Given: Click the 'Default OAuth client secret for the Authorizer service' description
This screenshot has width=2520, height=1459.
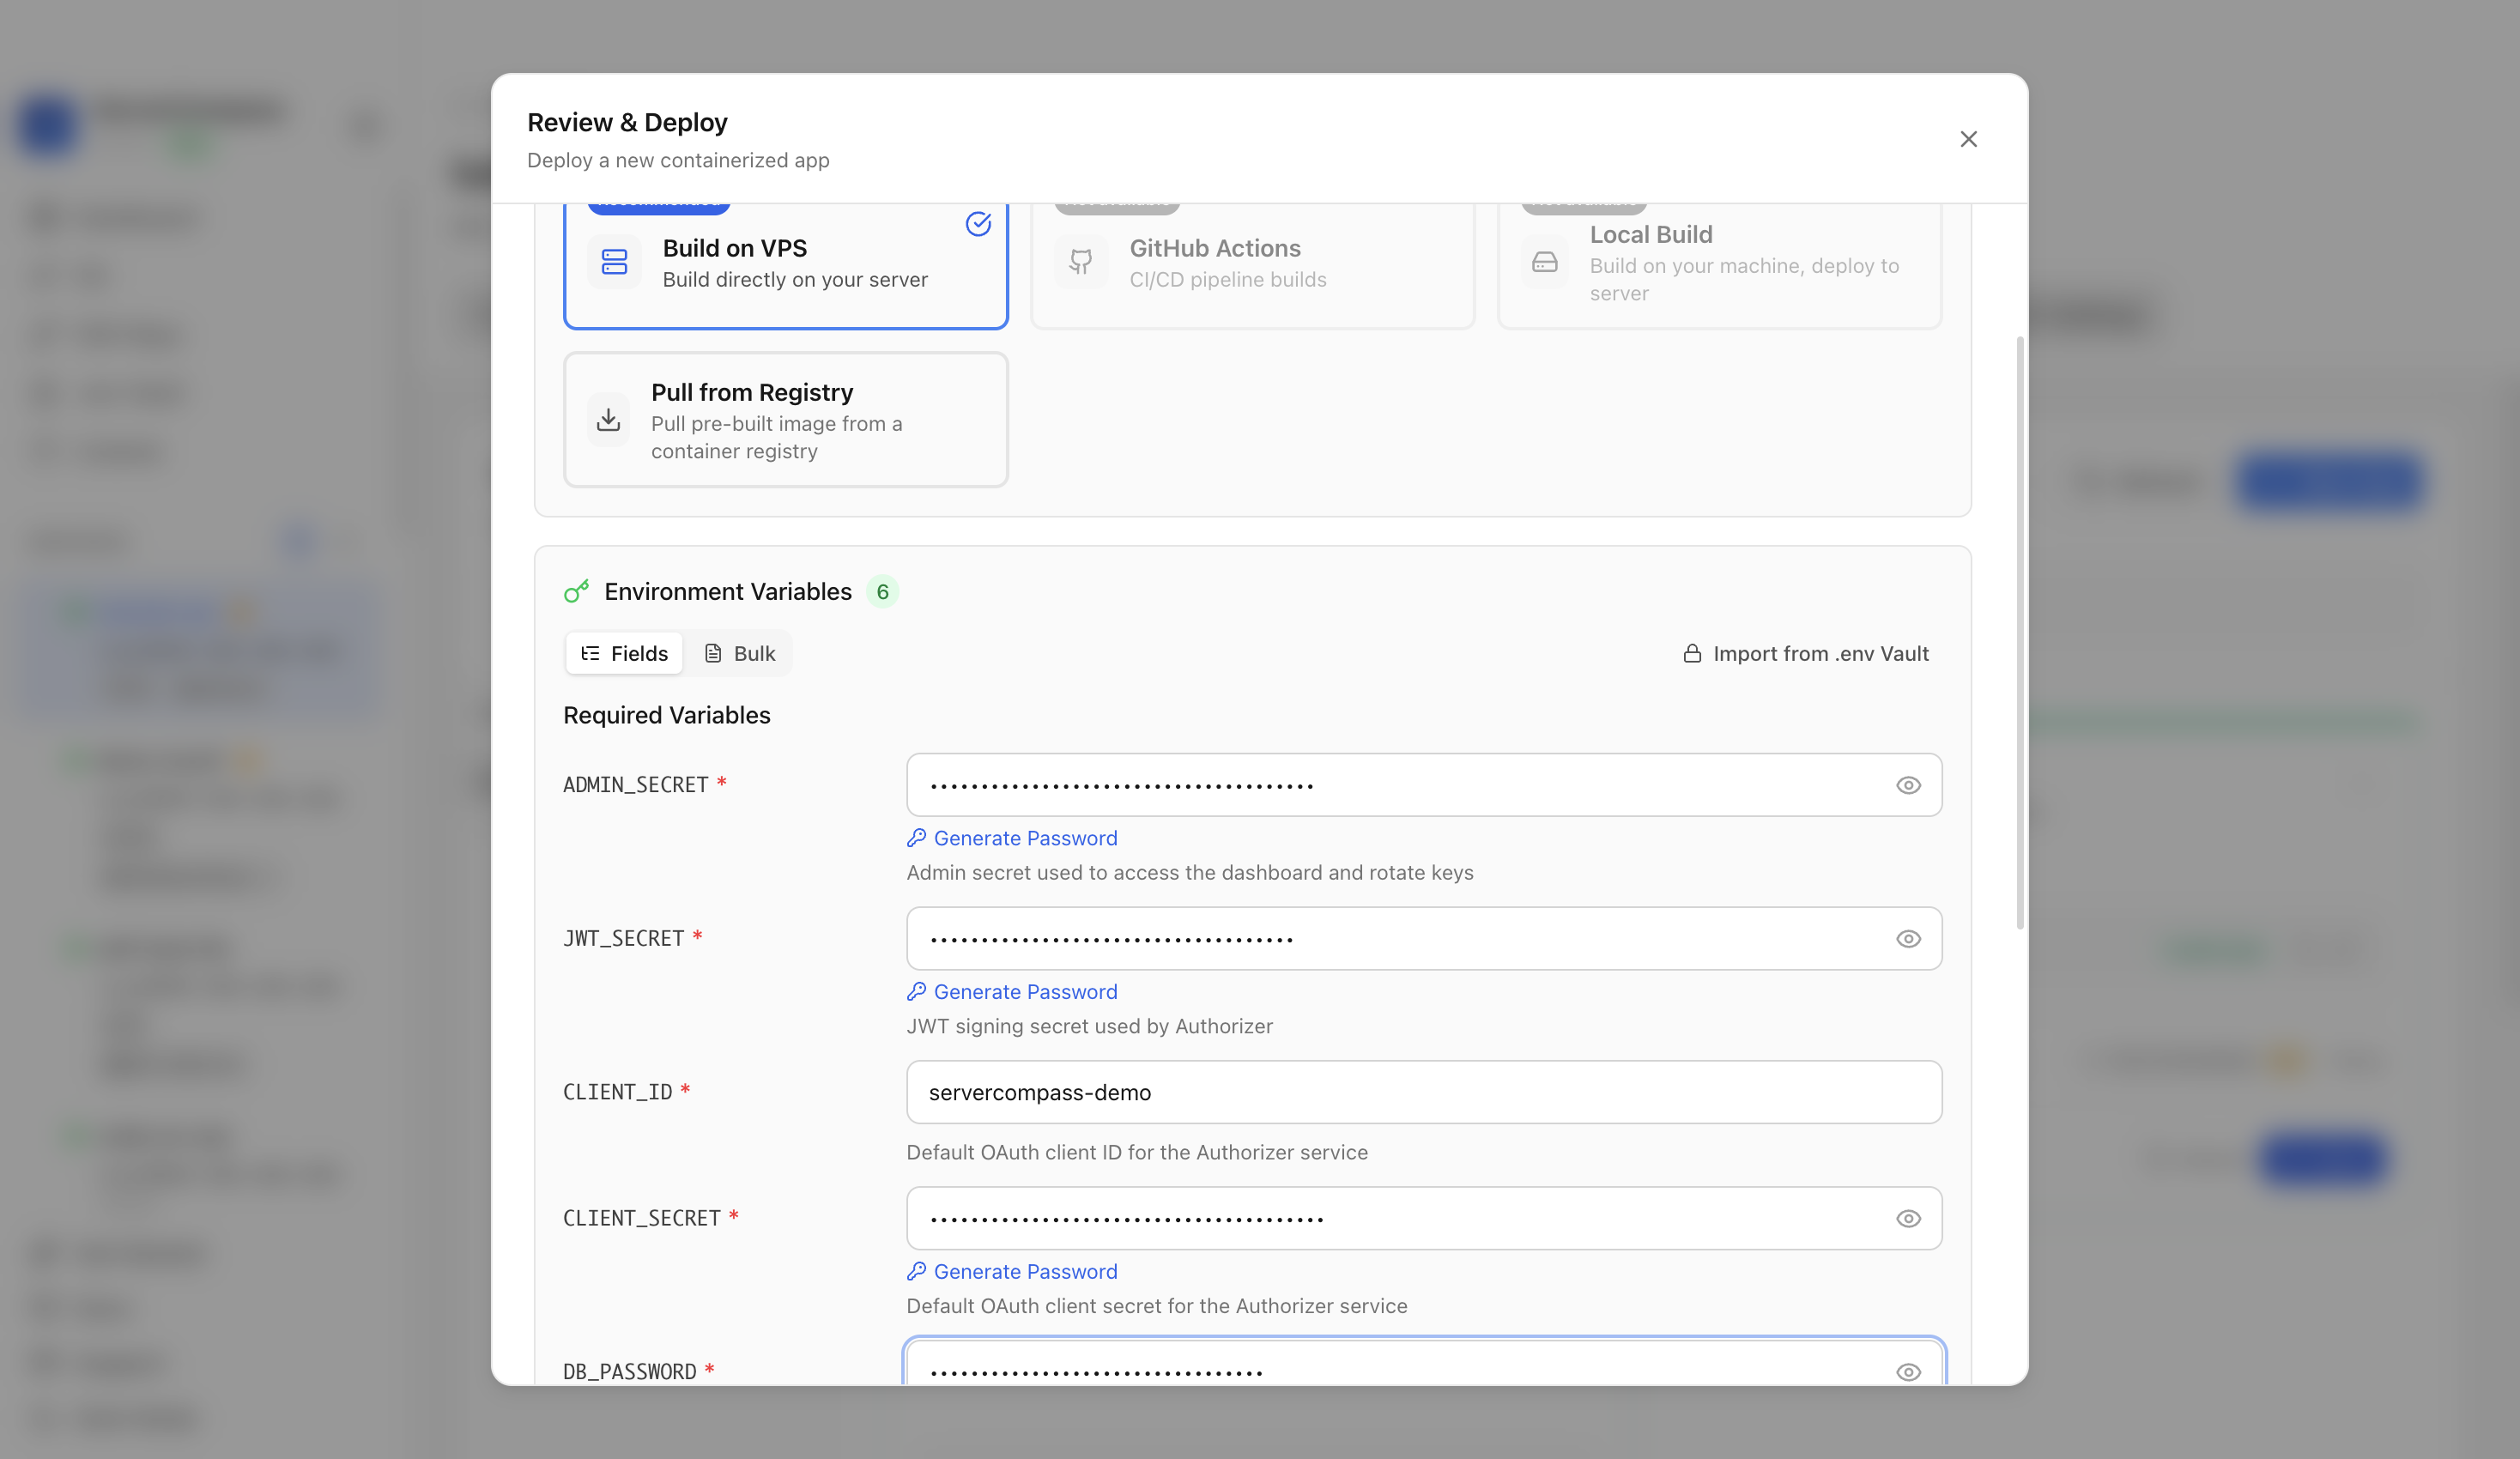Looking at the screenshot, I should (x=1157, y=1306).
